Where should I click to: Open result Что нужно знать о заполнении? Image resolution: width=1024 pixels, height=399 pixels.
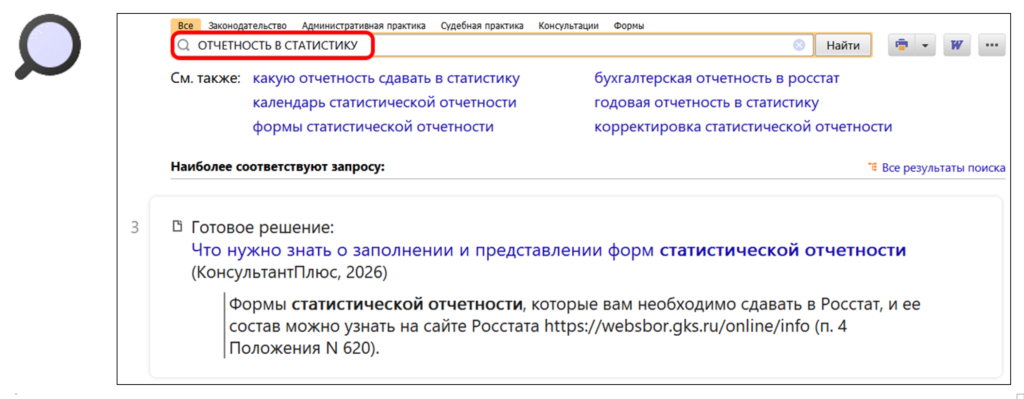pos(549,250)
